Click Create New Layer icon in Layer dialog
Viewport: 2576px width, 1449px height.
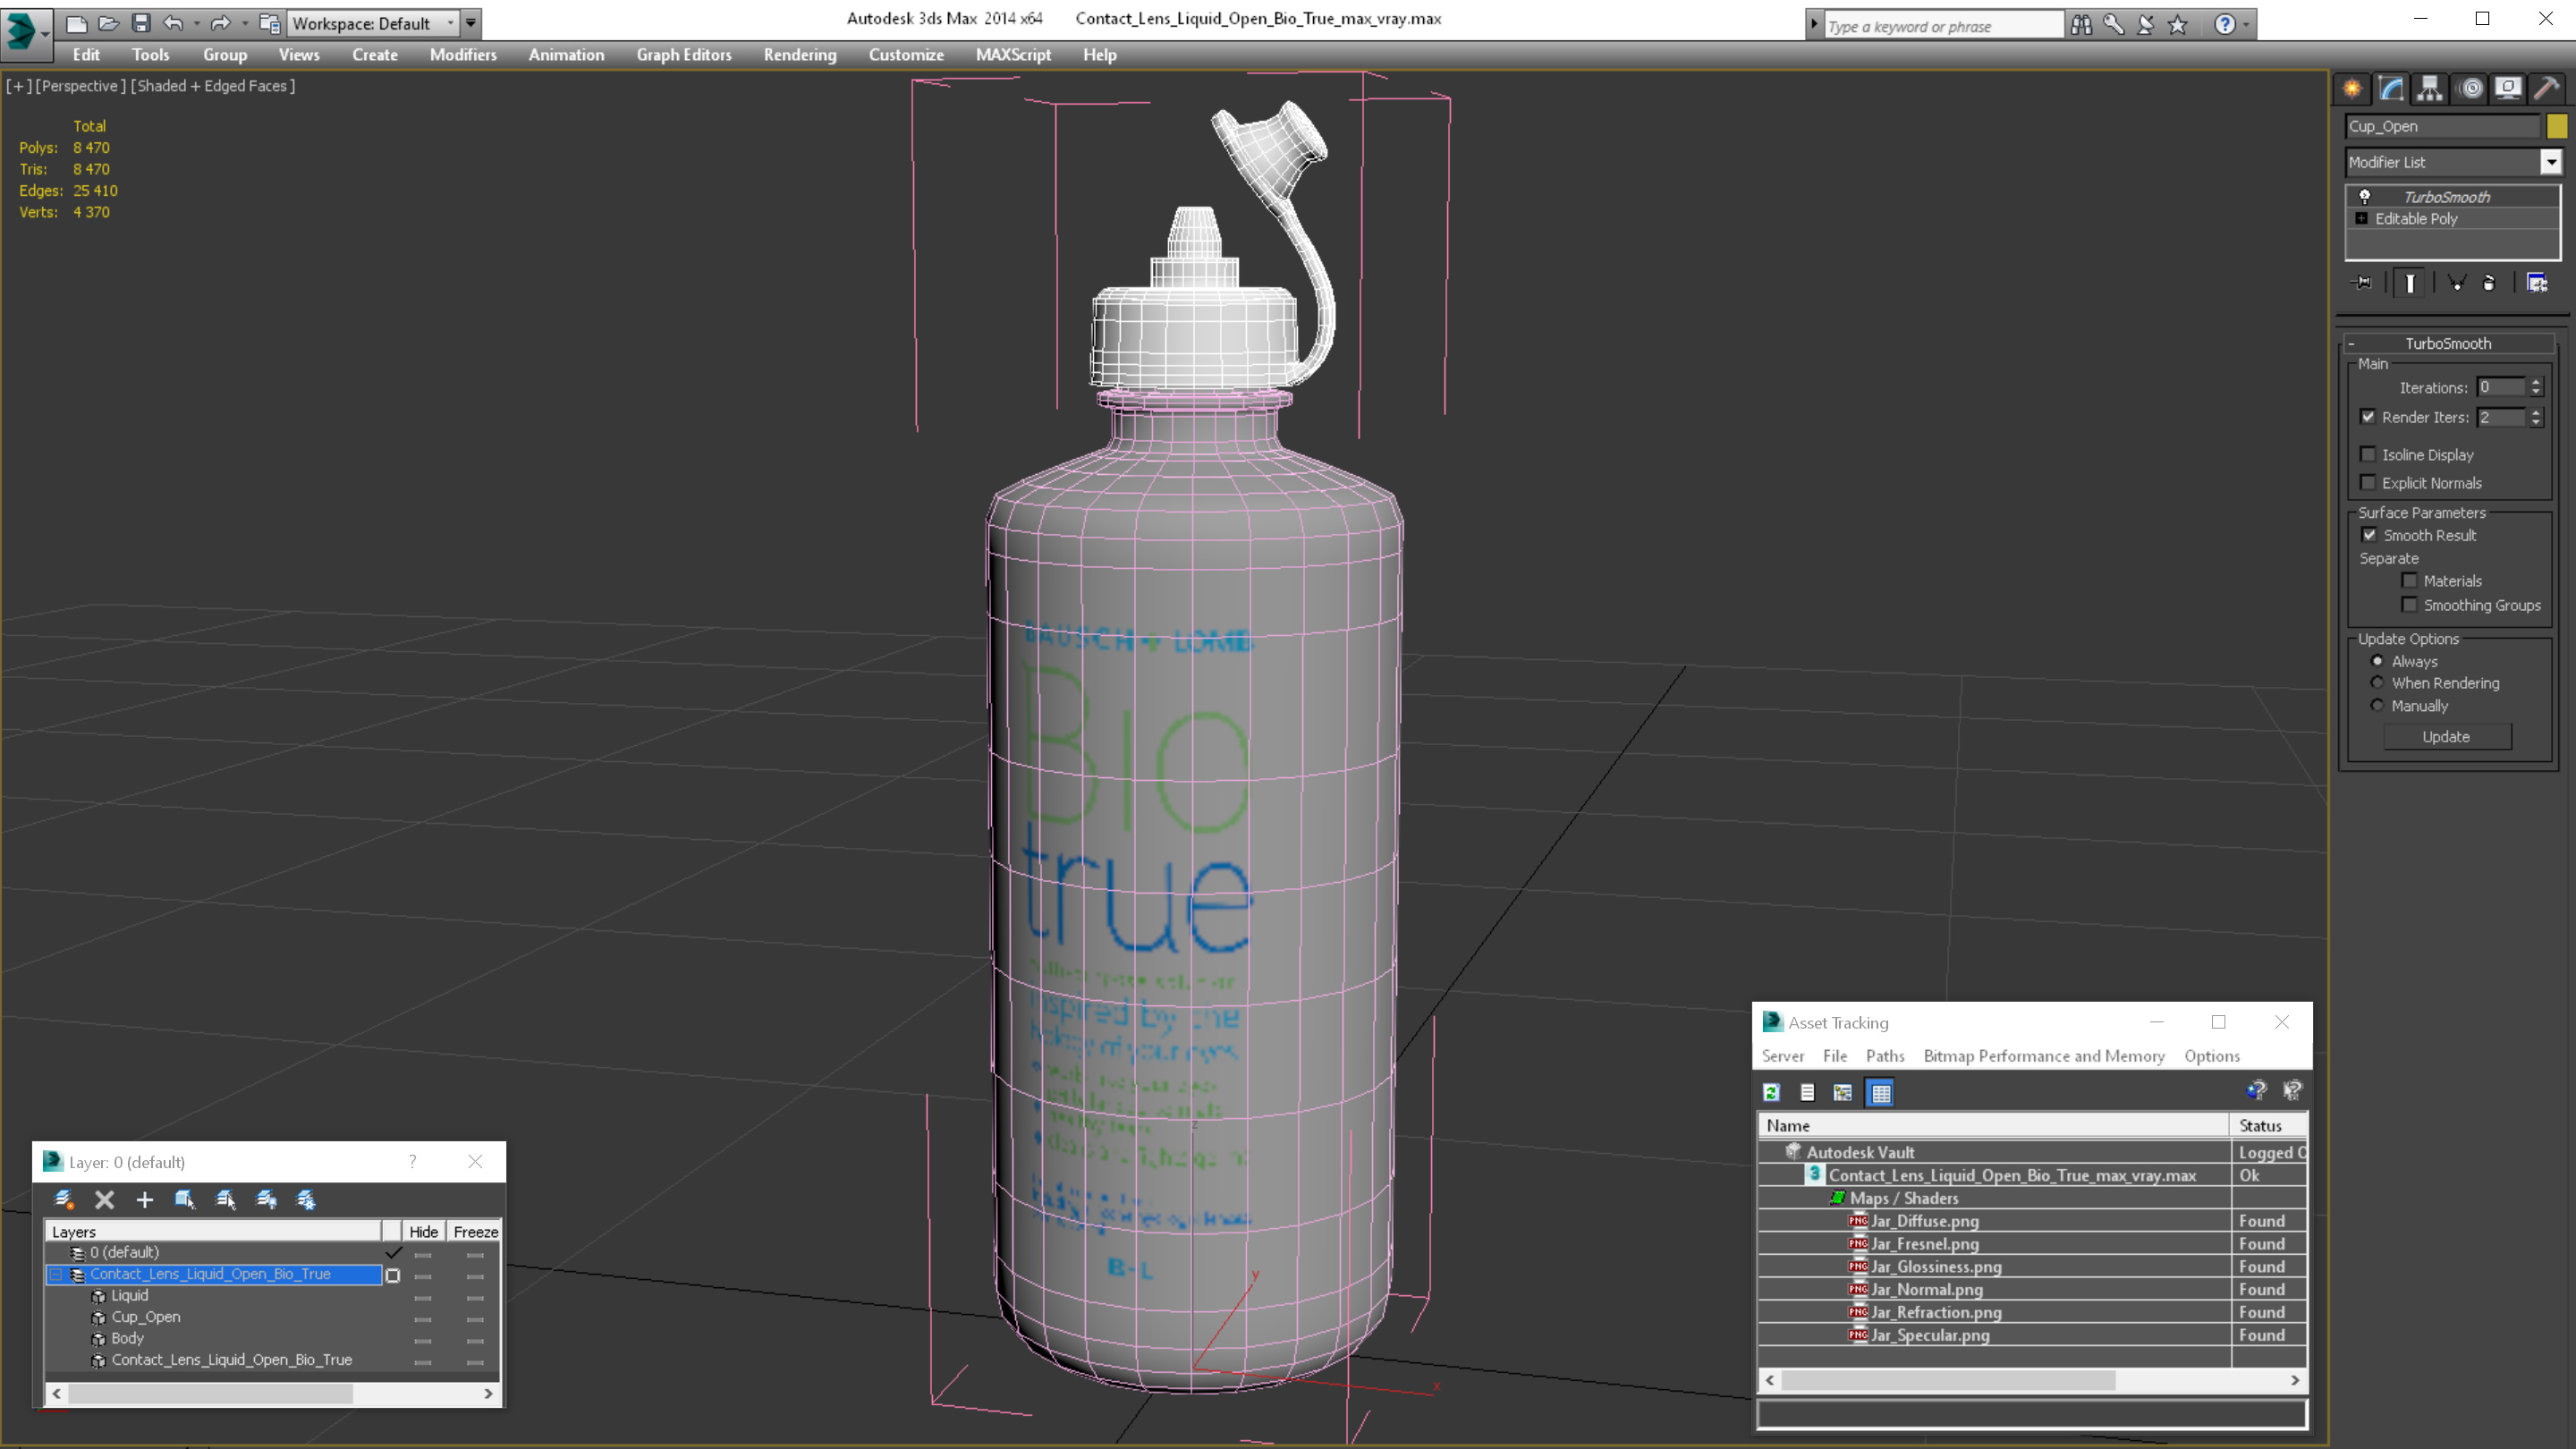64,1199
